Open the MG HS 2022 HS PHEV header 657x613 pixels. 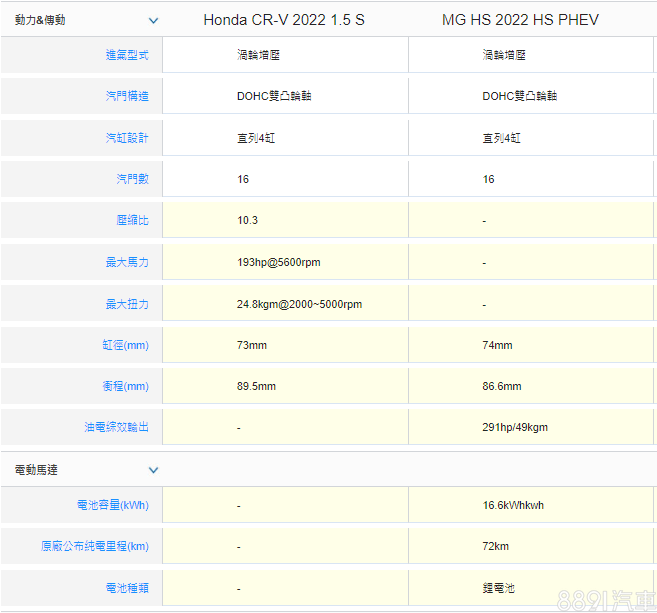[x=520, y=20]
